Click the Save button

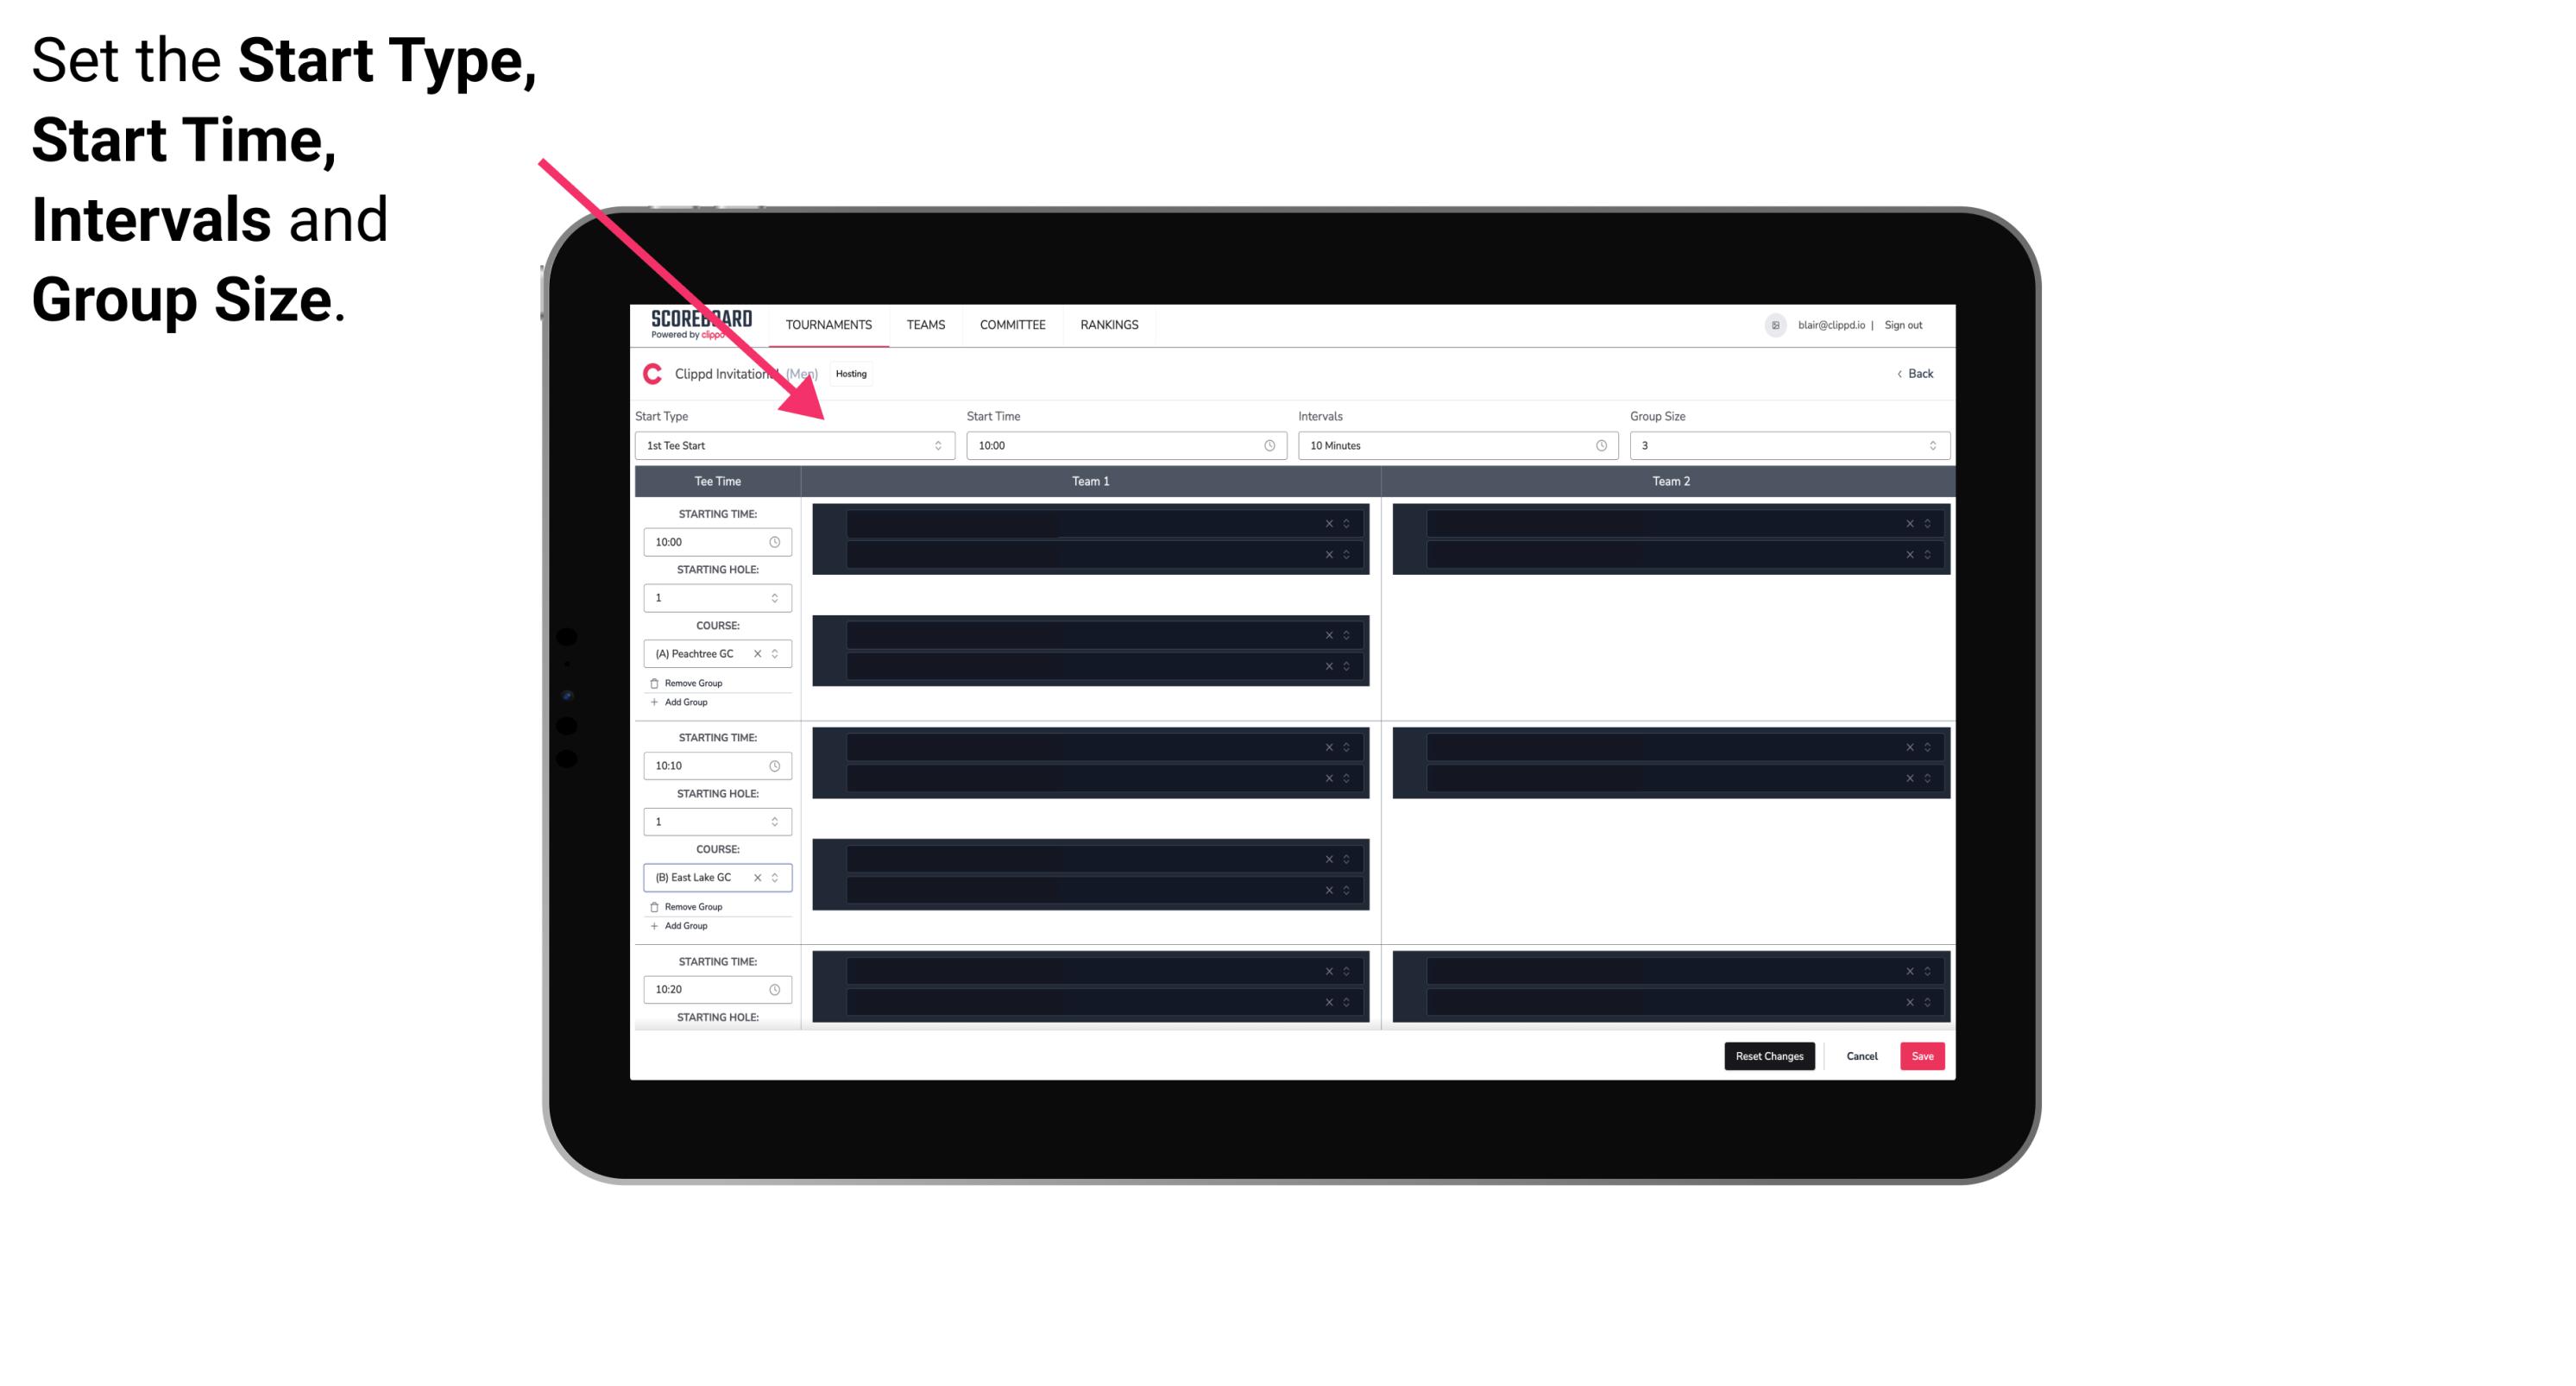pyautogui.click(x=1923, y=1055)
